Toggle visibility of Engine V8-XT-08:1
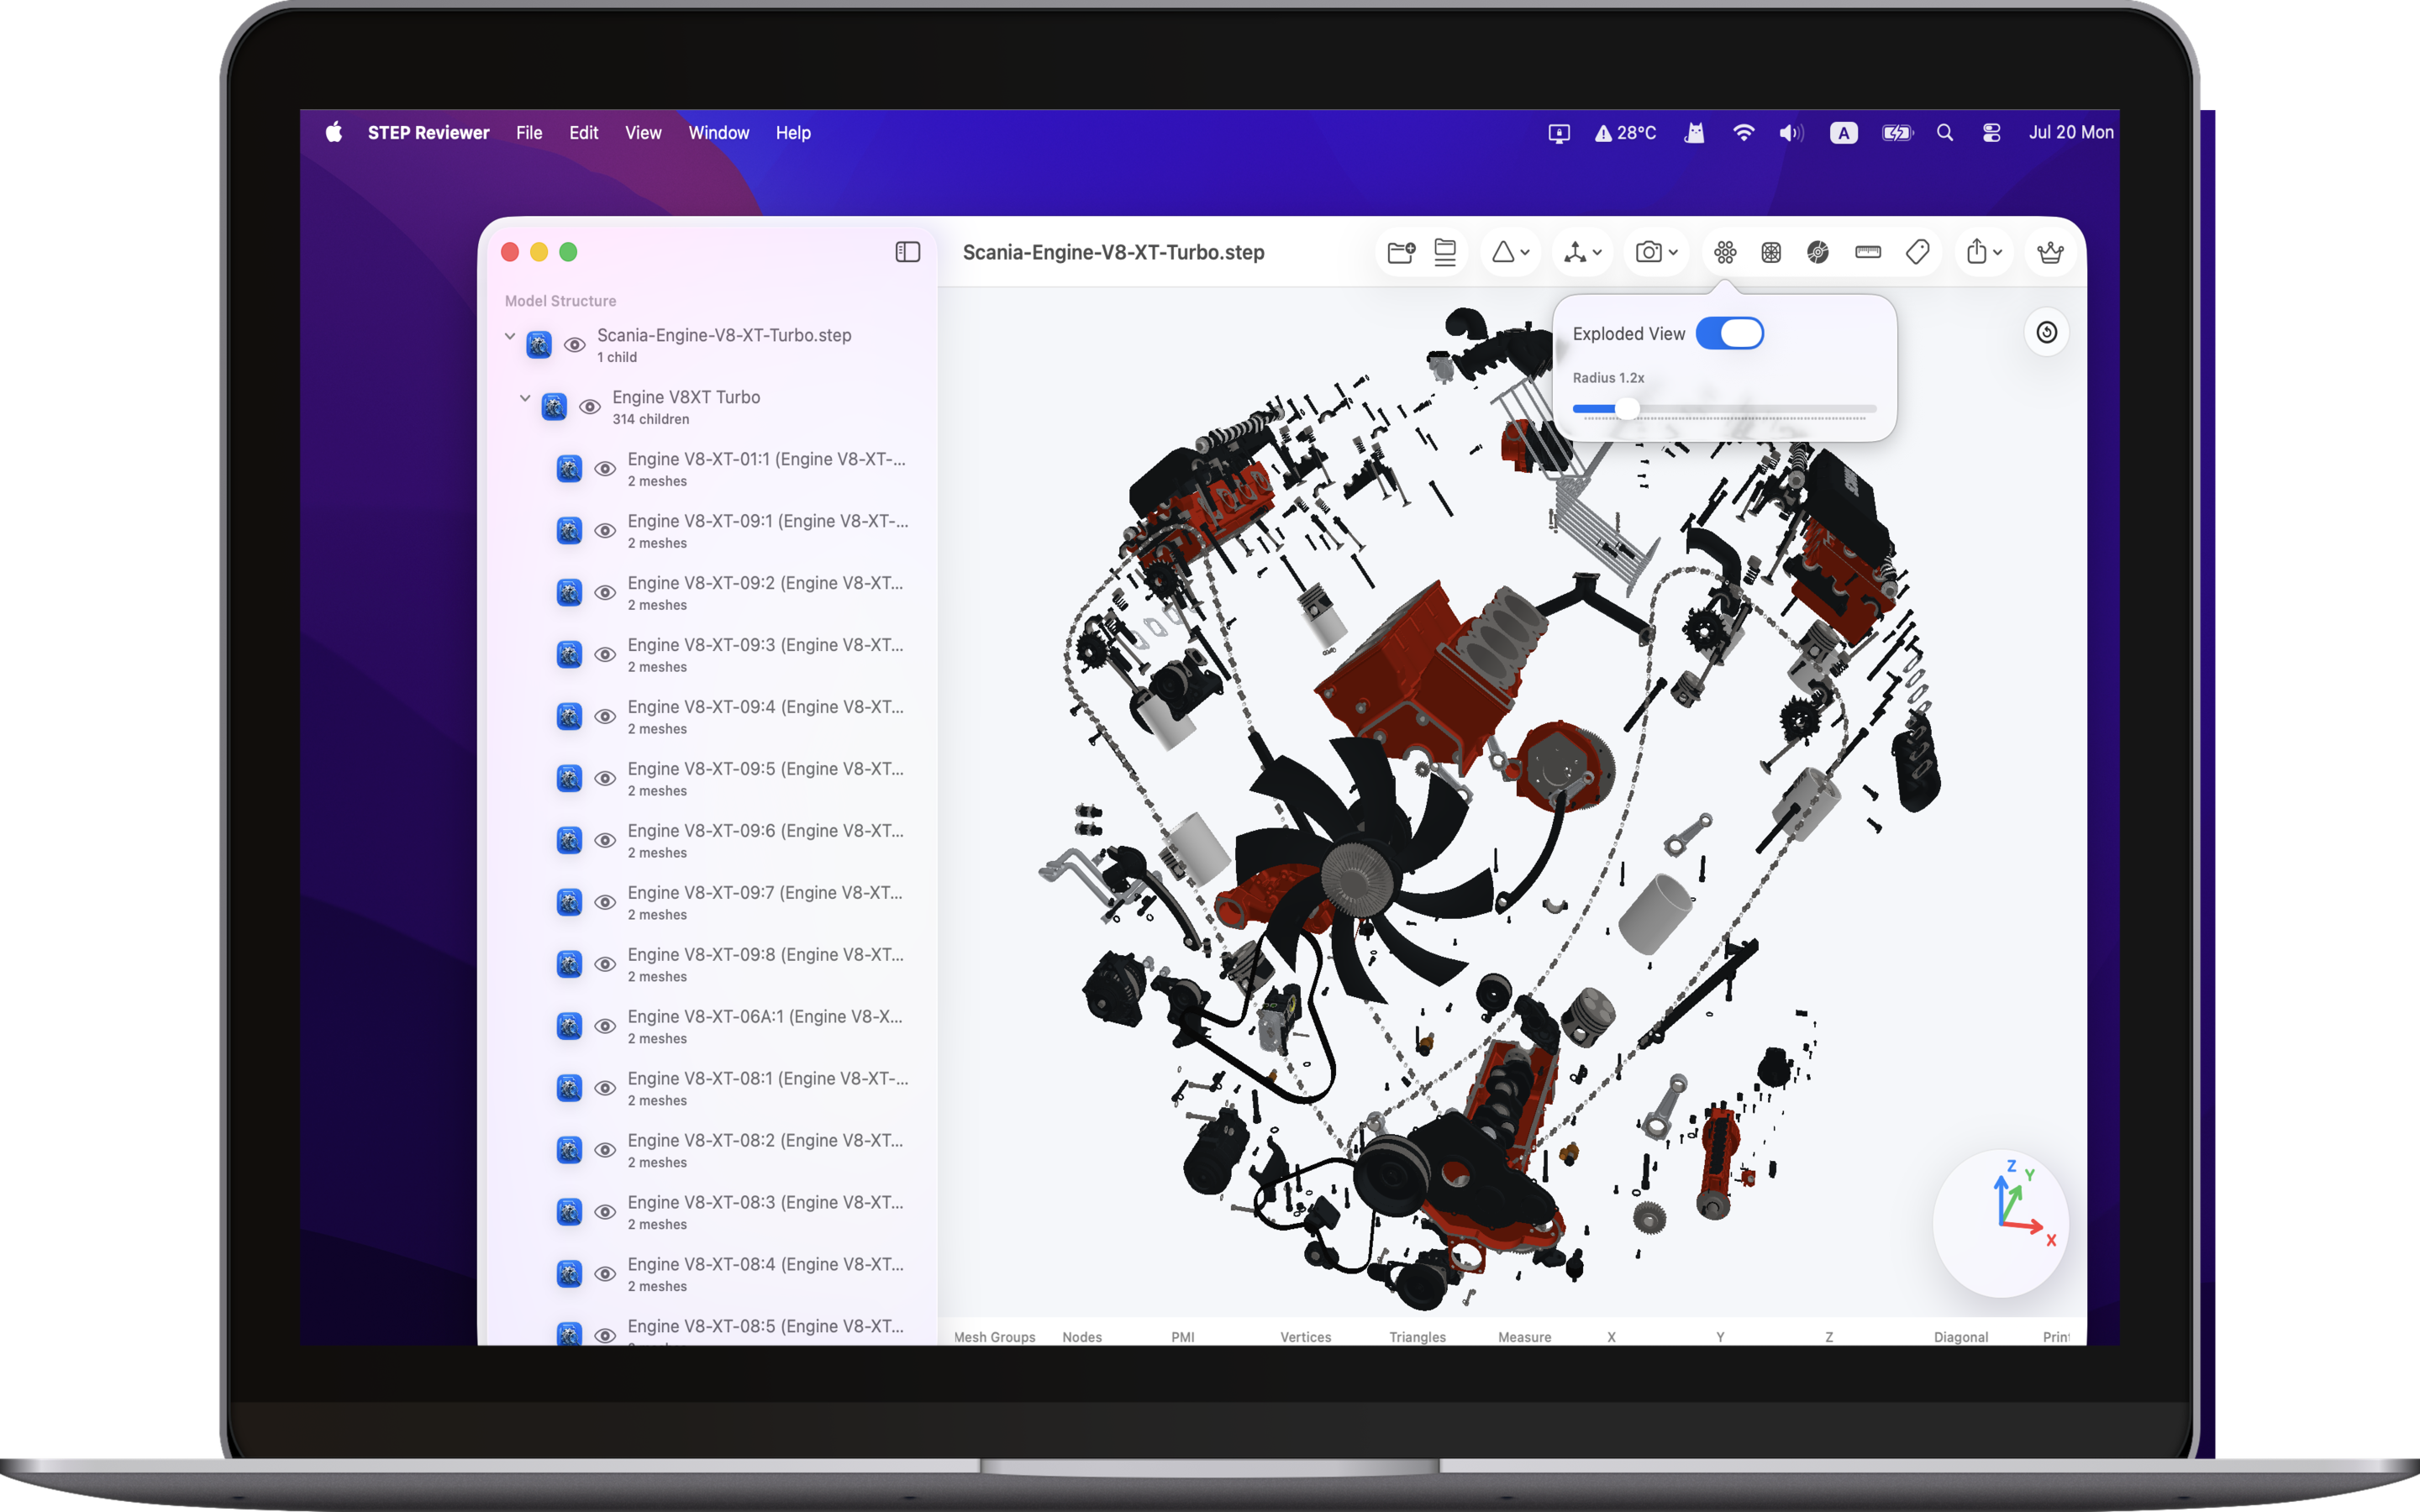Image resolution: width=2420 pixels, height=1512 pixels. [x=605, y=1089]
